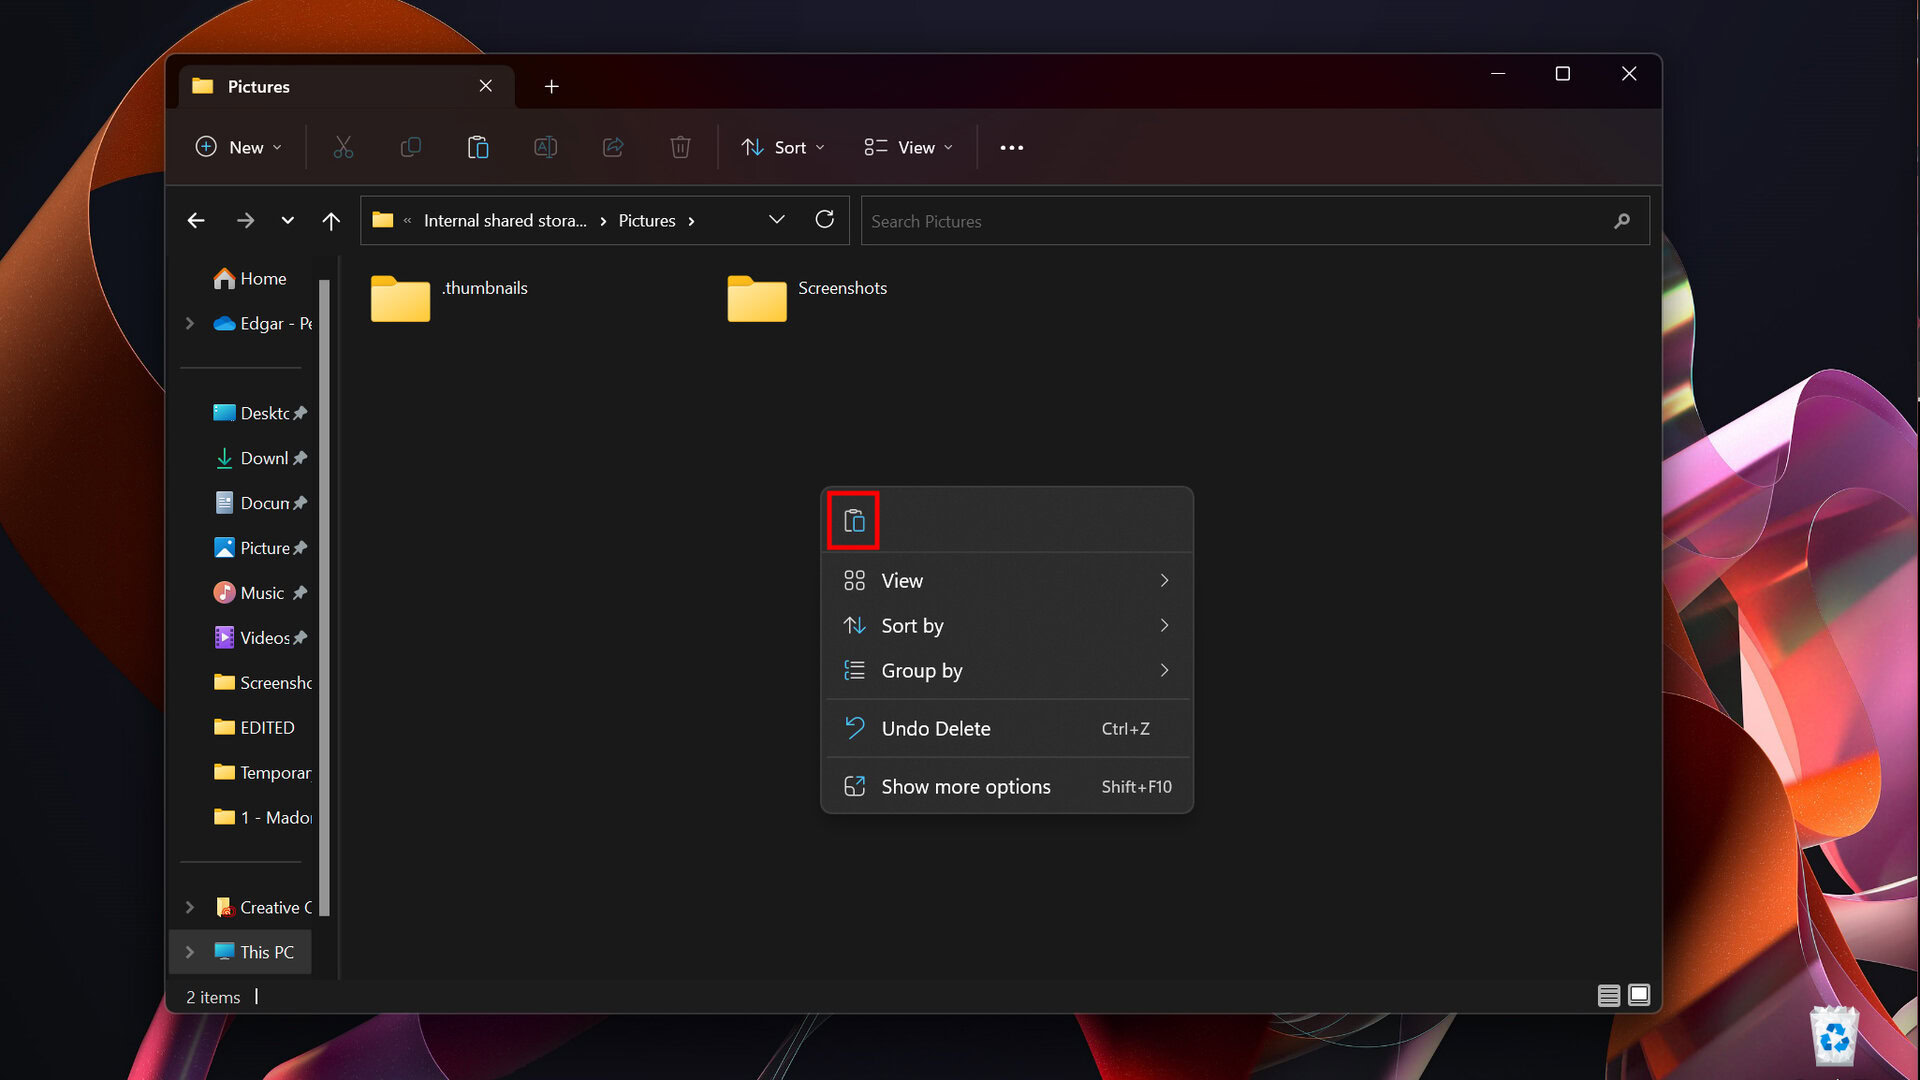
Task: Open the address bar history dropdown
Action: [x=776, y=220]
